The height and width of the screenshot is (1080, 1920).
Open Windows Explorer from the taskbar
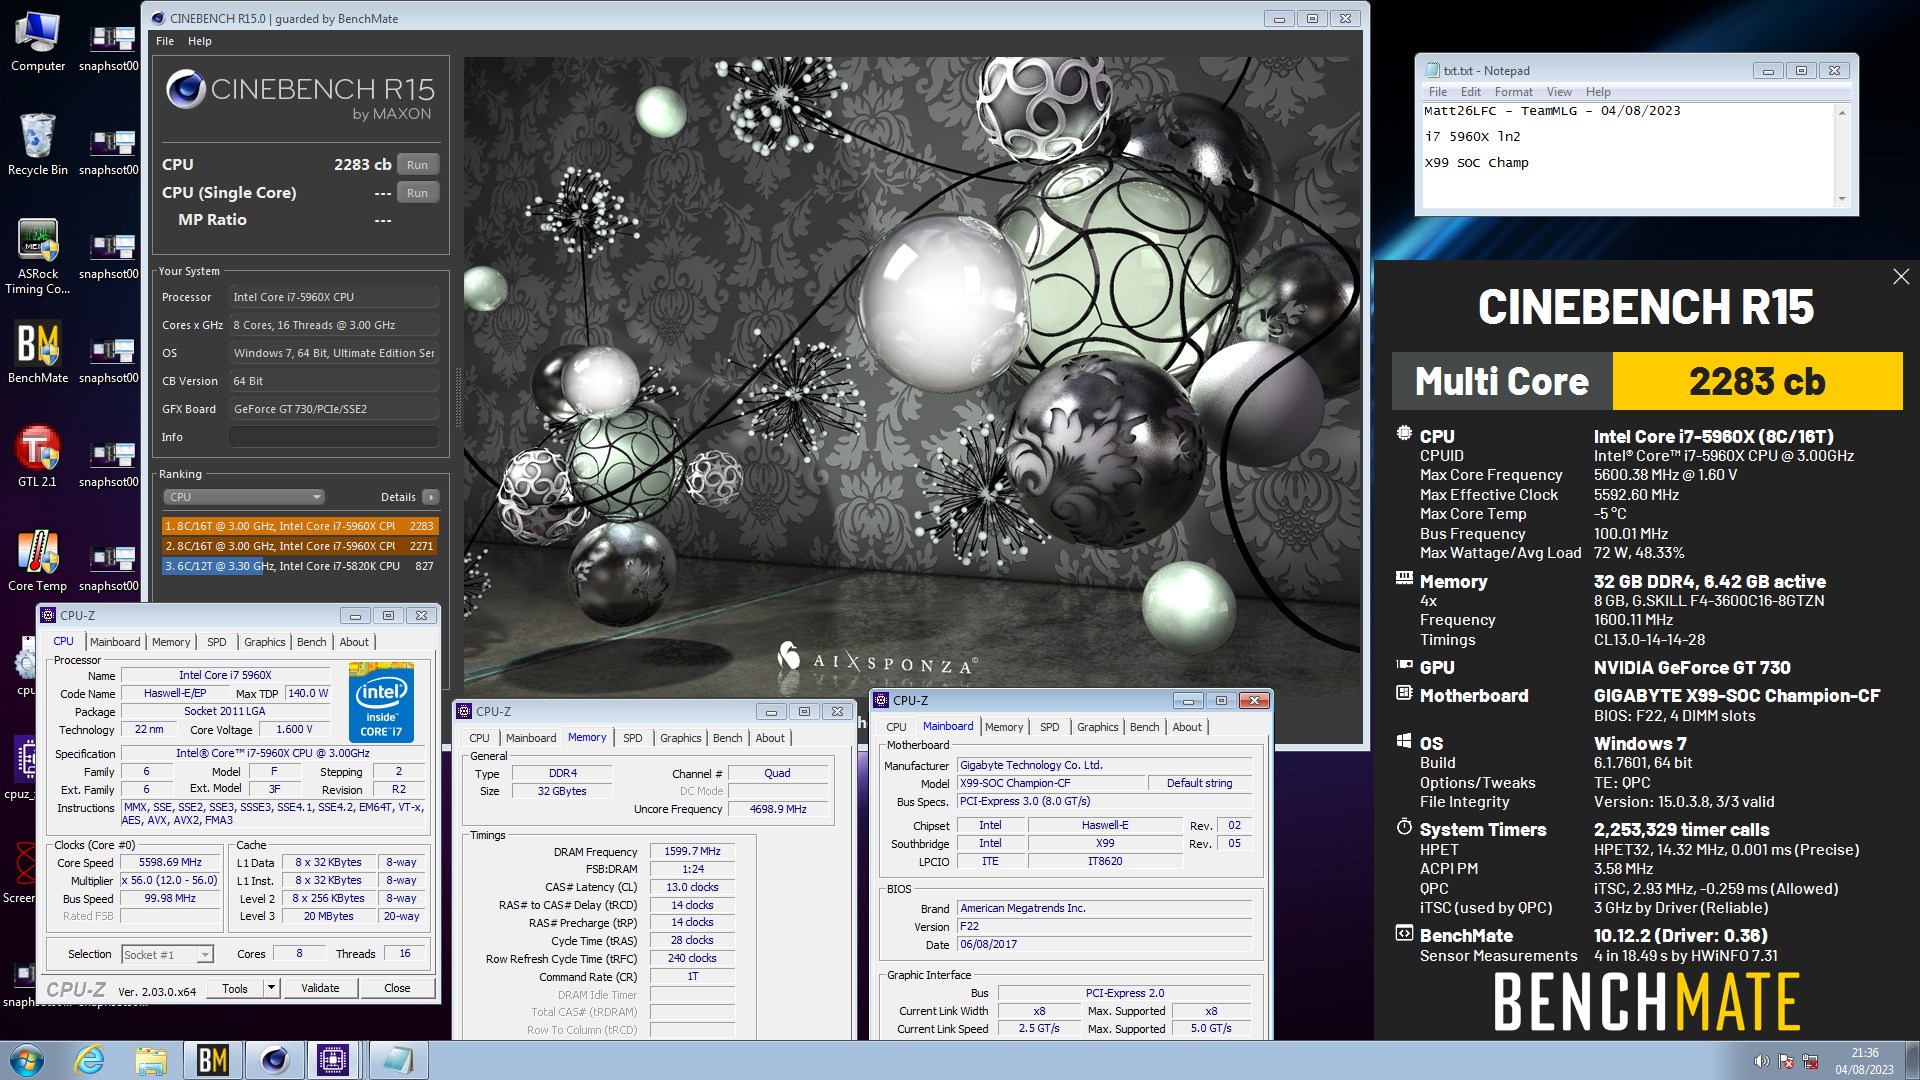point(150,1060)
